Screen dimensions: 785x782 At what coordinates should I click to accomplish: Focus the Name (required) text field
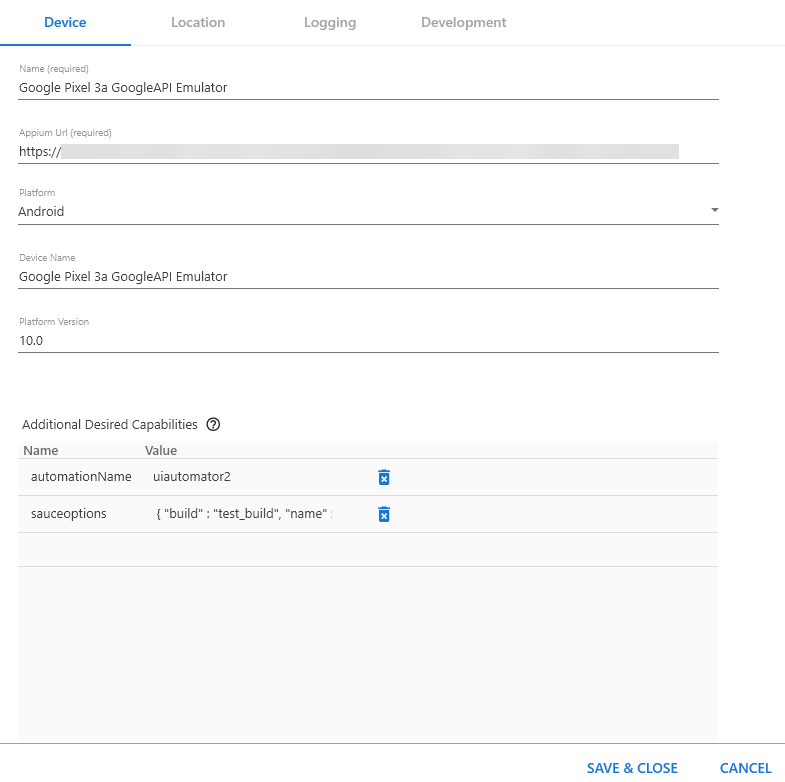[x=368, y=88]
